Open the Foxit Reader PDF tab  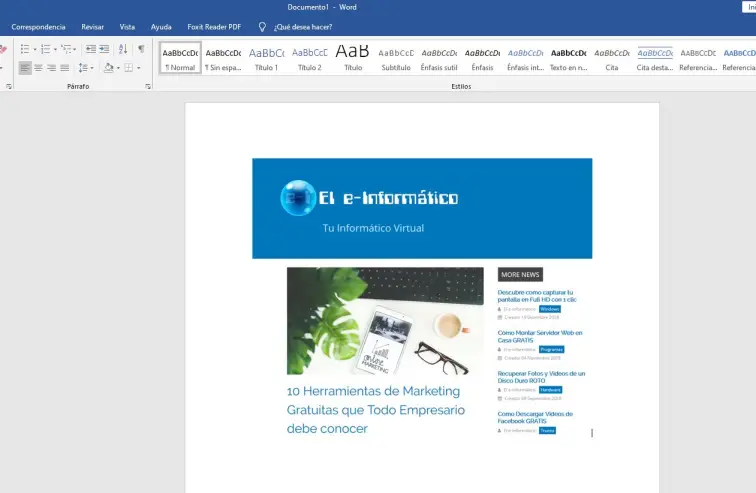[x=214, y=27]
